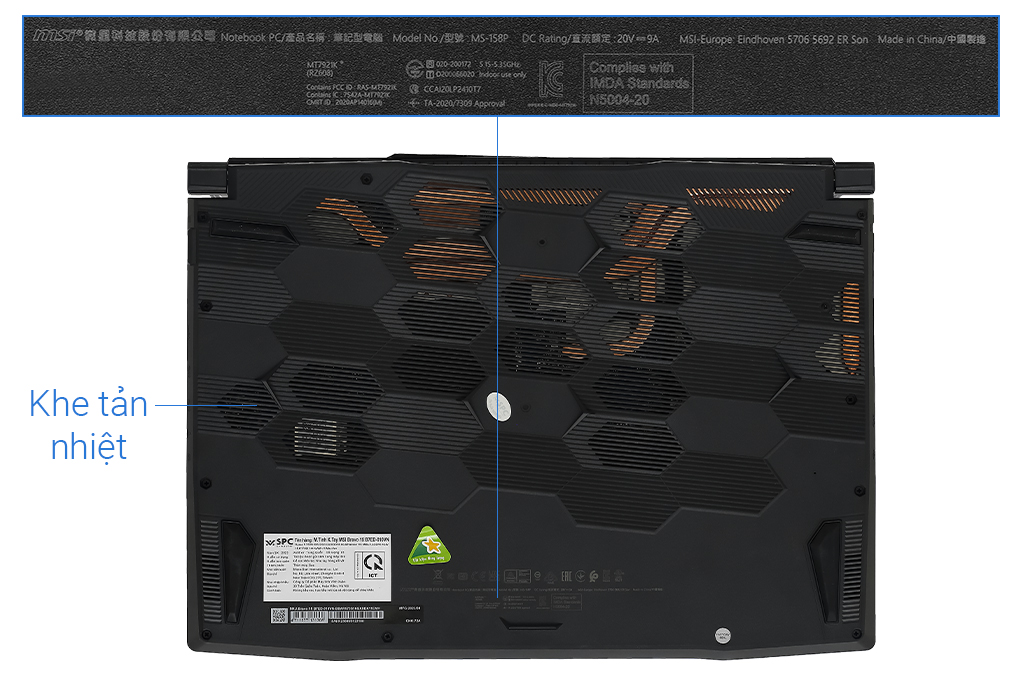
Task: Click the left rubber foot of laptop
Action: point(237,571)
